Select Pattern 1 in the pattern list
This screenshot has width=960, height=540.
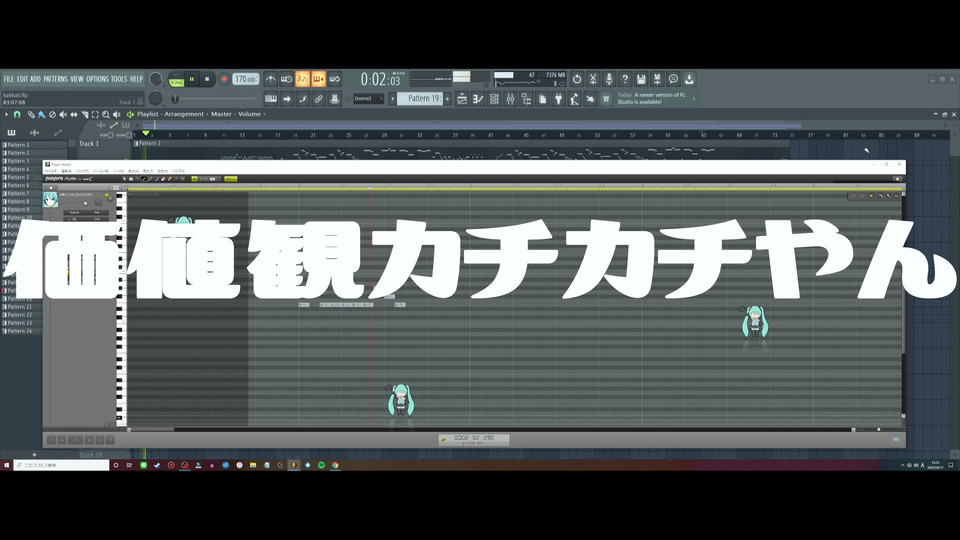coord(20,145)
